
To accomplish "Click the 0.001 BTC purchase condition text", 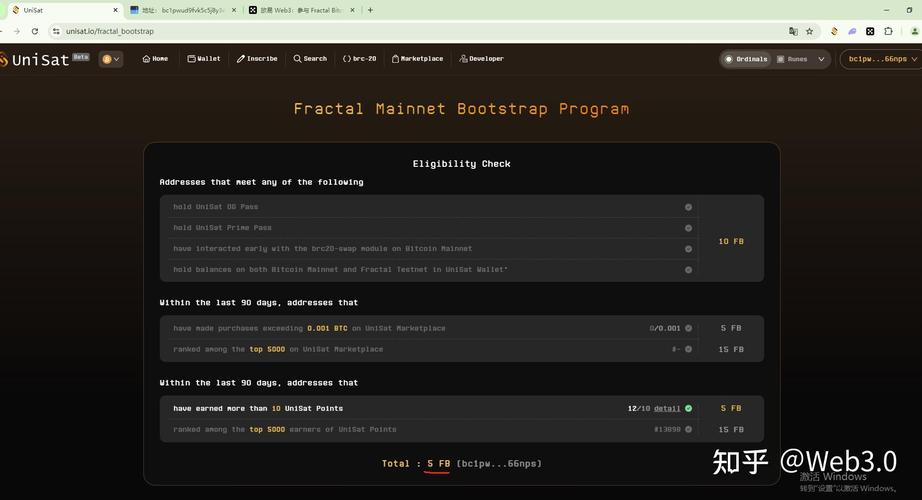I will point(309,328).
